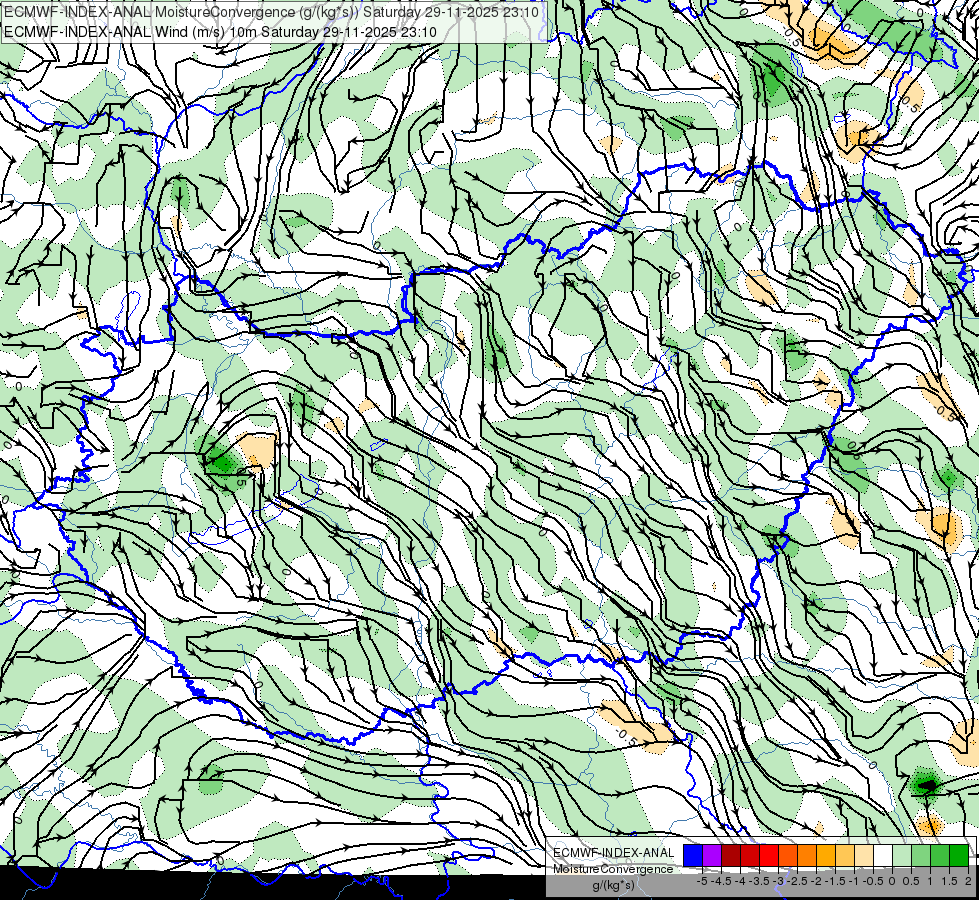Click the 2 tick label under the colorbar
Image resolution: width=979 pixels, height=900 pixels.
point(968,881)
